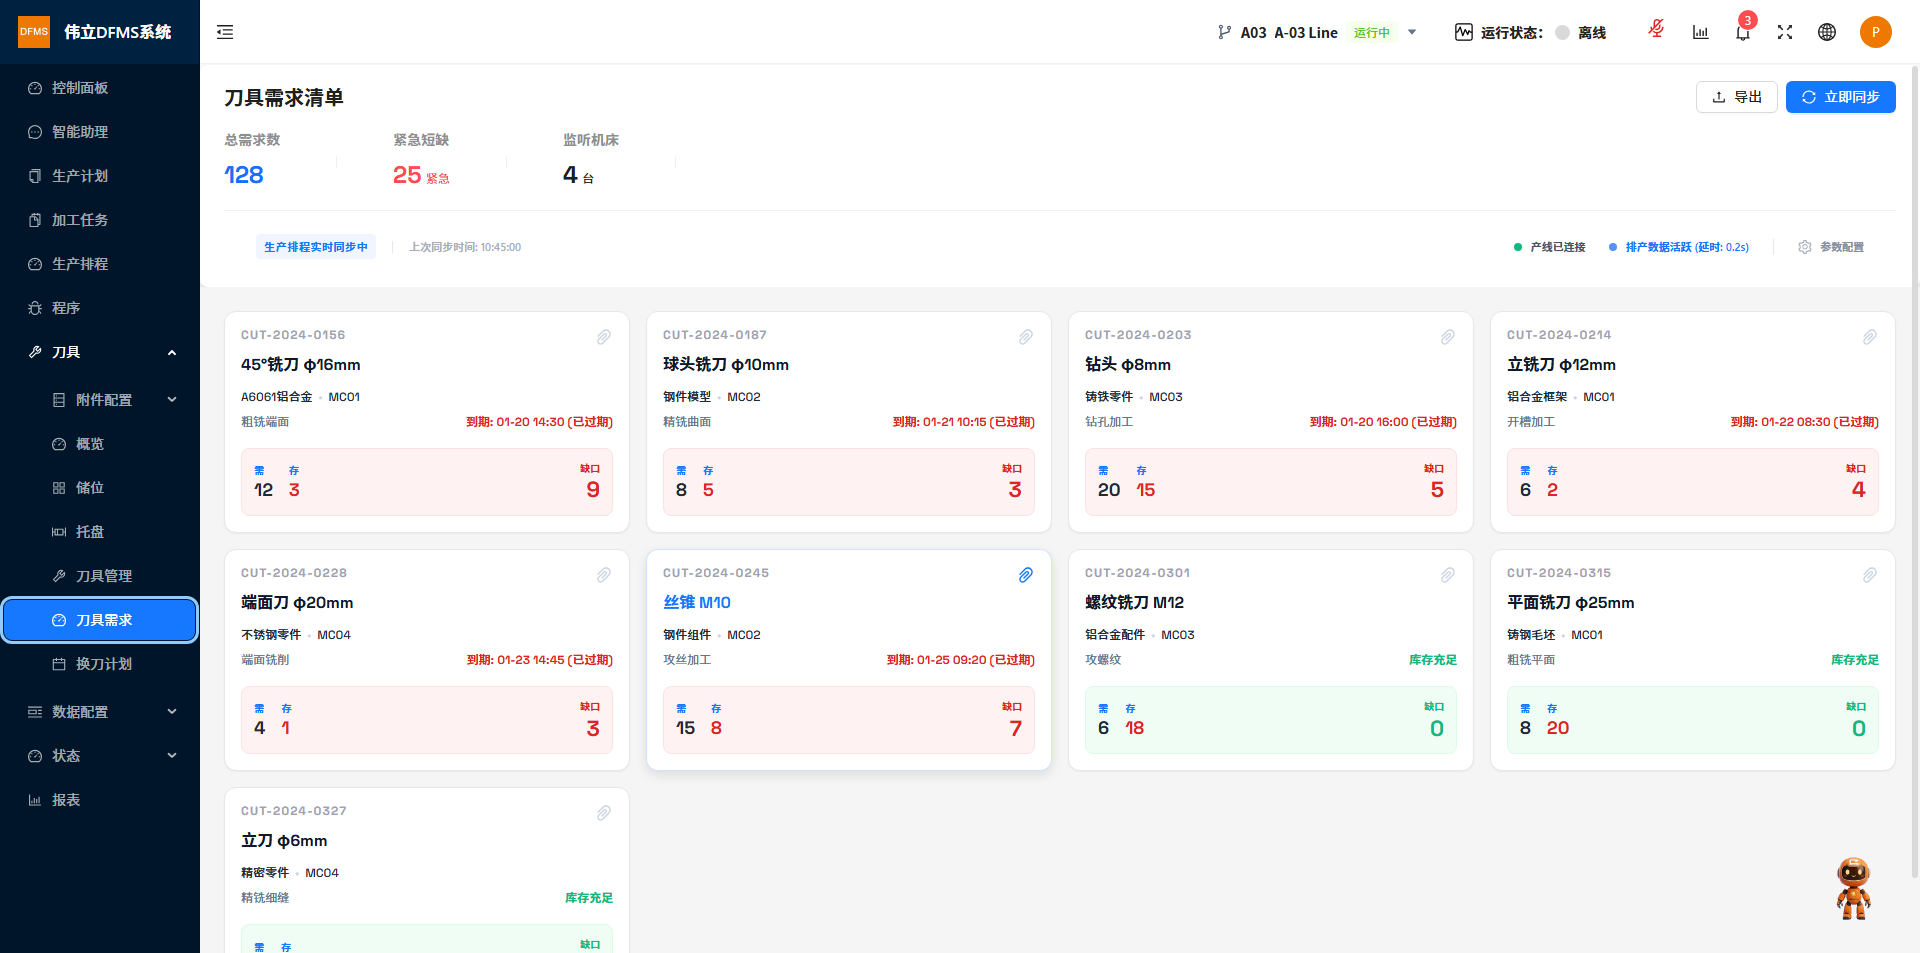Click the 产线已连接 status indicator
Viewport: 1920px width, 953px height.
1549,247
